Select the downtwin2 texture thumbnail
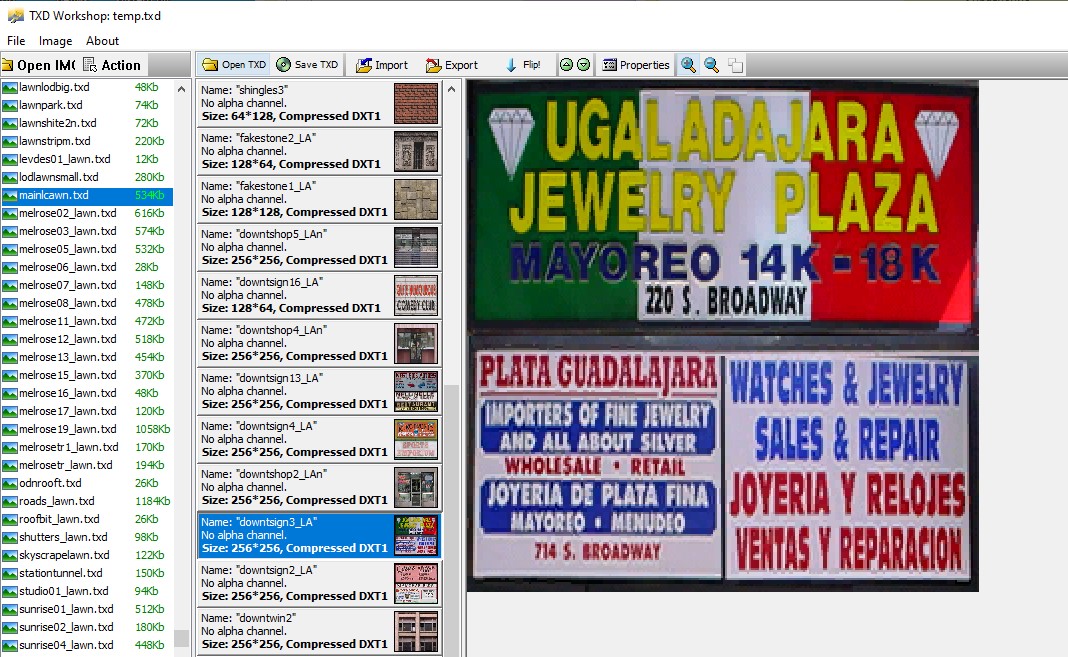 coord(415,631)
